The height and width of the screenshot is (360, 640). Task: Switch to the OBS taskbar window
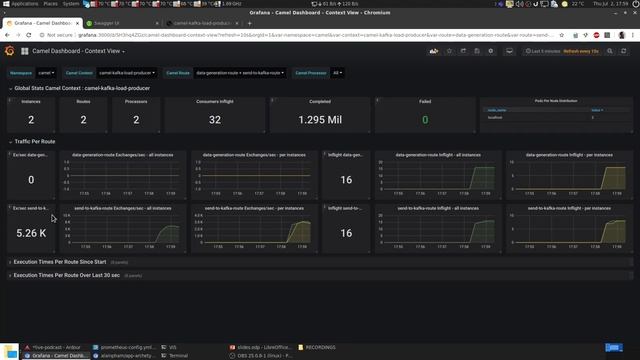[260, 356]
